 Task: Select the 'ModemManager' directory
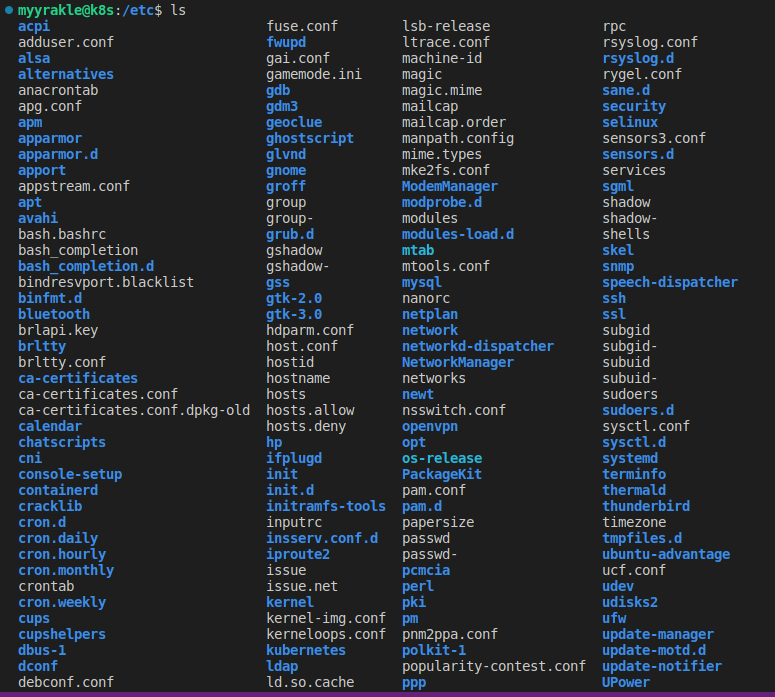pyautogui.click(x=450, y=186)
